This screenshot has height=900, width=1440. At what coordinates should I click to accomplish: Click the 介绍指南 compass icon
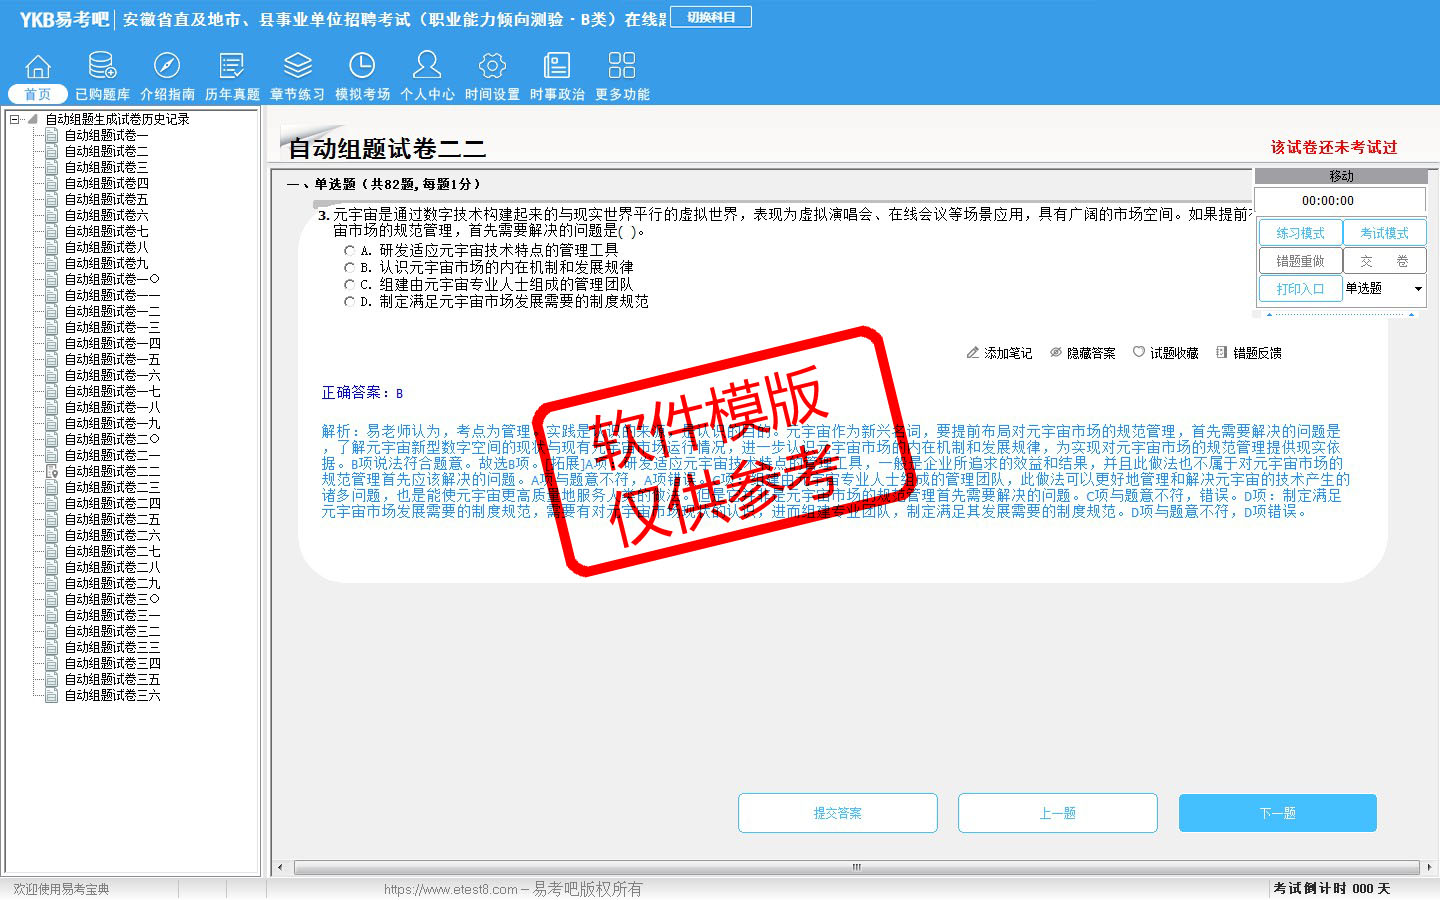tap(167, 66)
